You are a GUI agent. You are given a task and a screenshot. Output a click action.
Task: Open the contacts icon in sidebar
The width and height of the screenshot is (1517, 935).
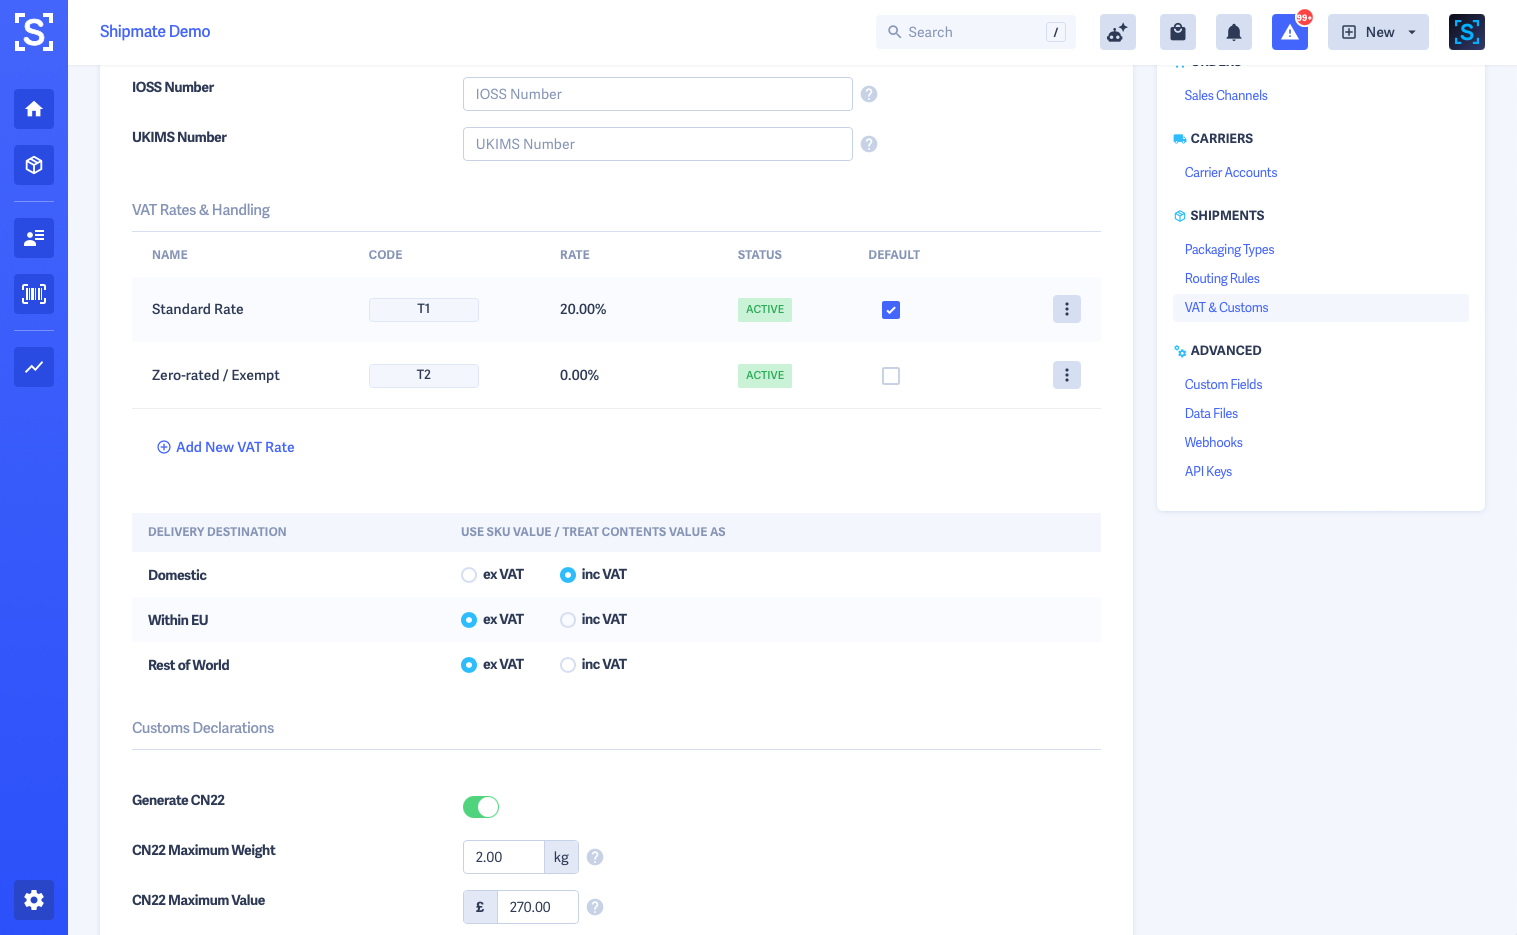point(34,238)
